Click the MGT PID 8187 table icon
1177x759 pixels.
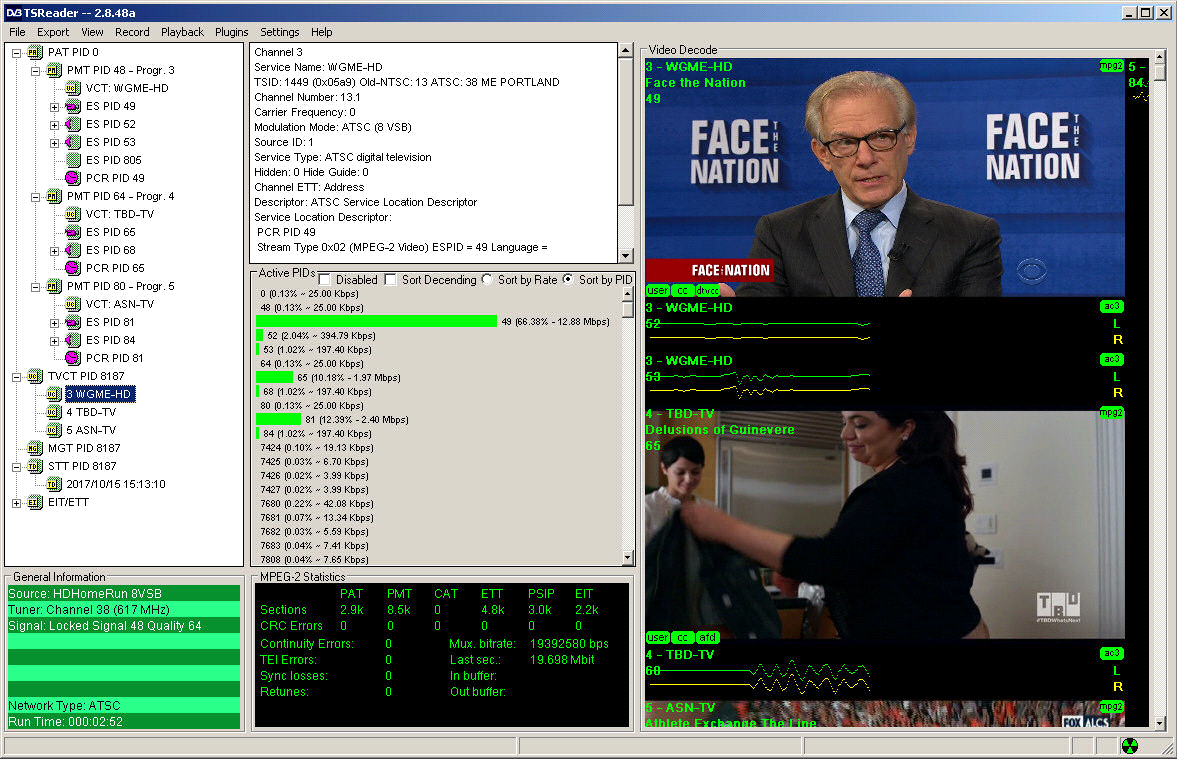[x=35, y=448]
